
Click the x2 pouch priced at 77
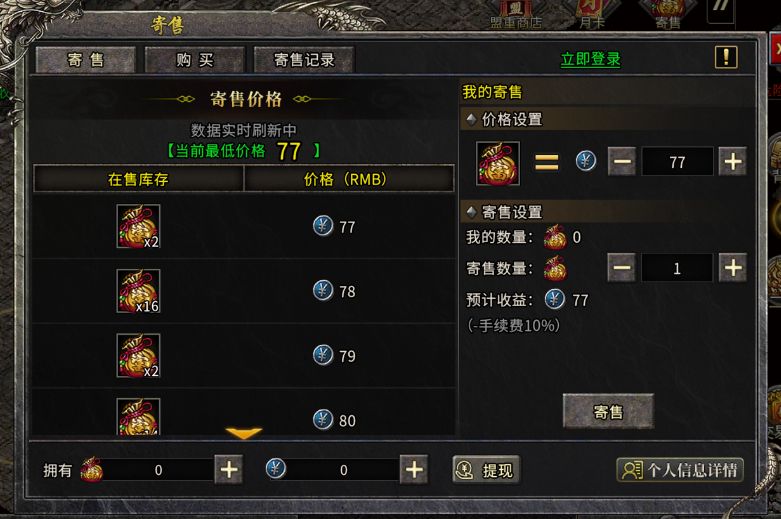coord(138,227)
